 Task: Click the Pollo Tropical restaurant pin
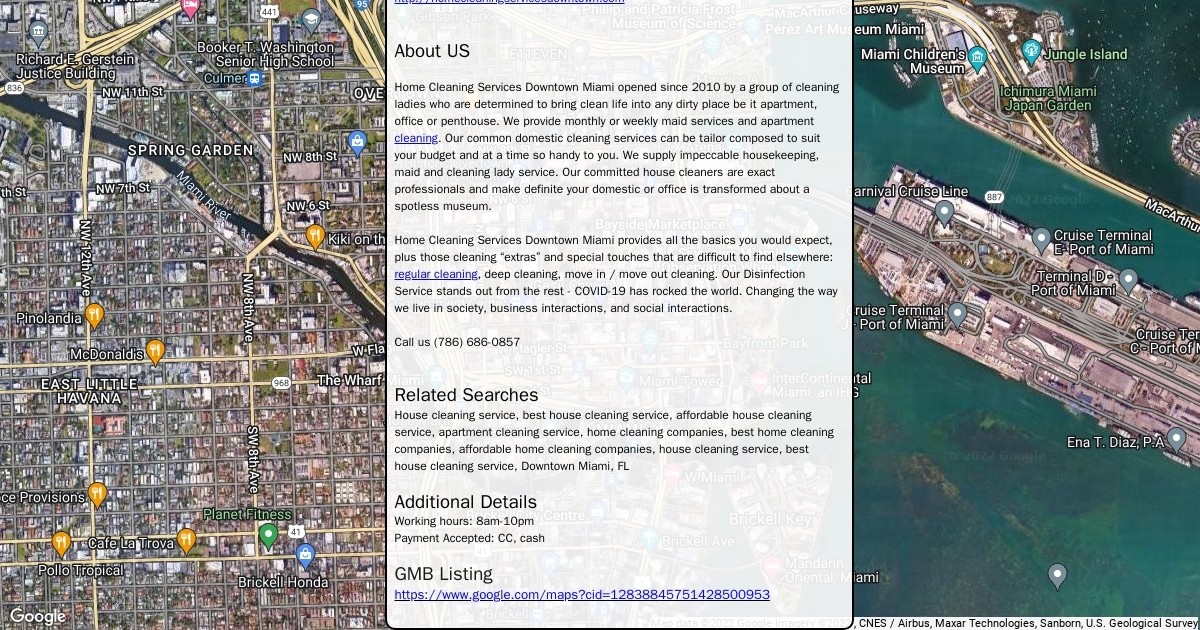(61, 544)
